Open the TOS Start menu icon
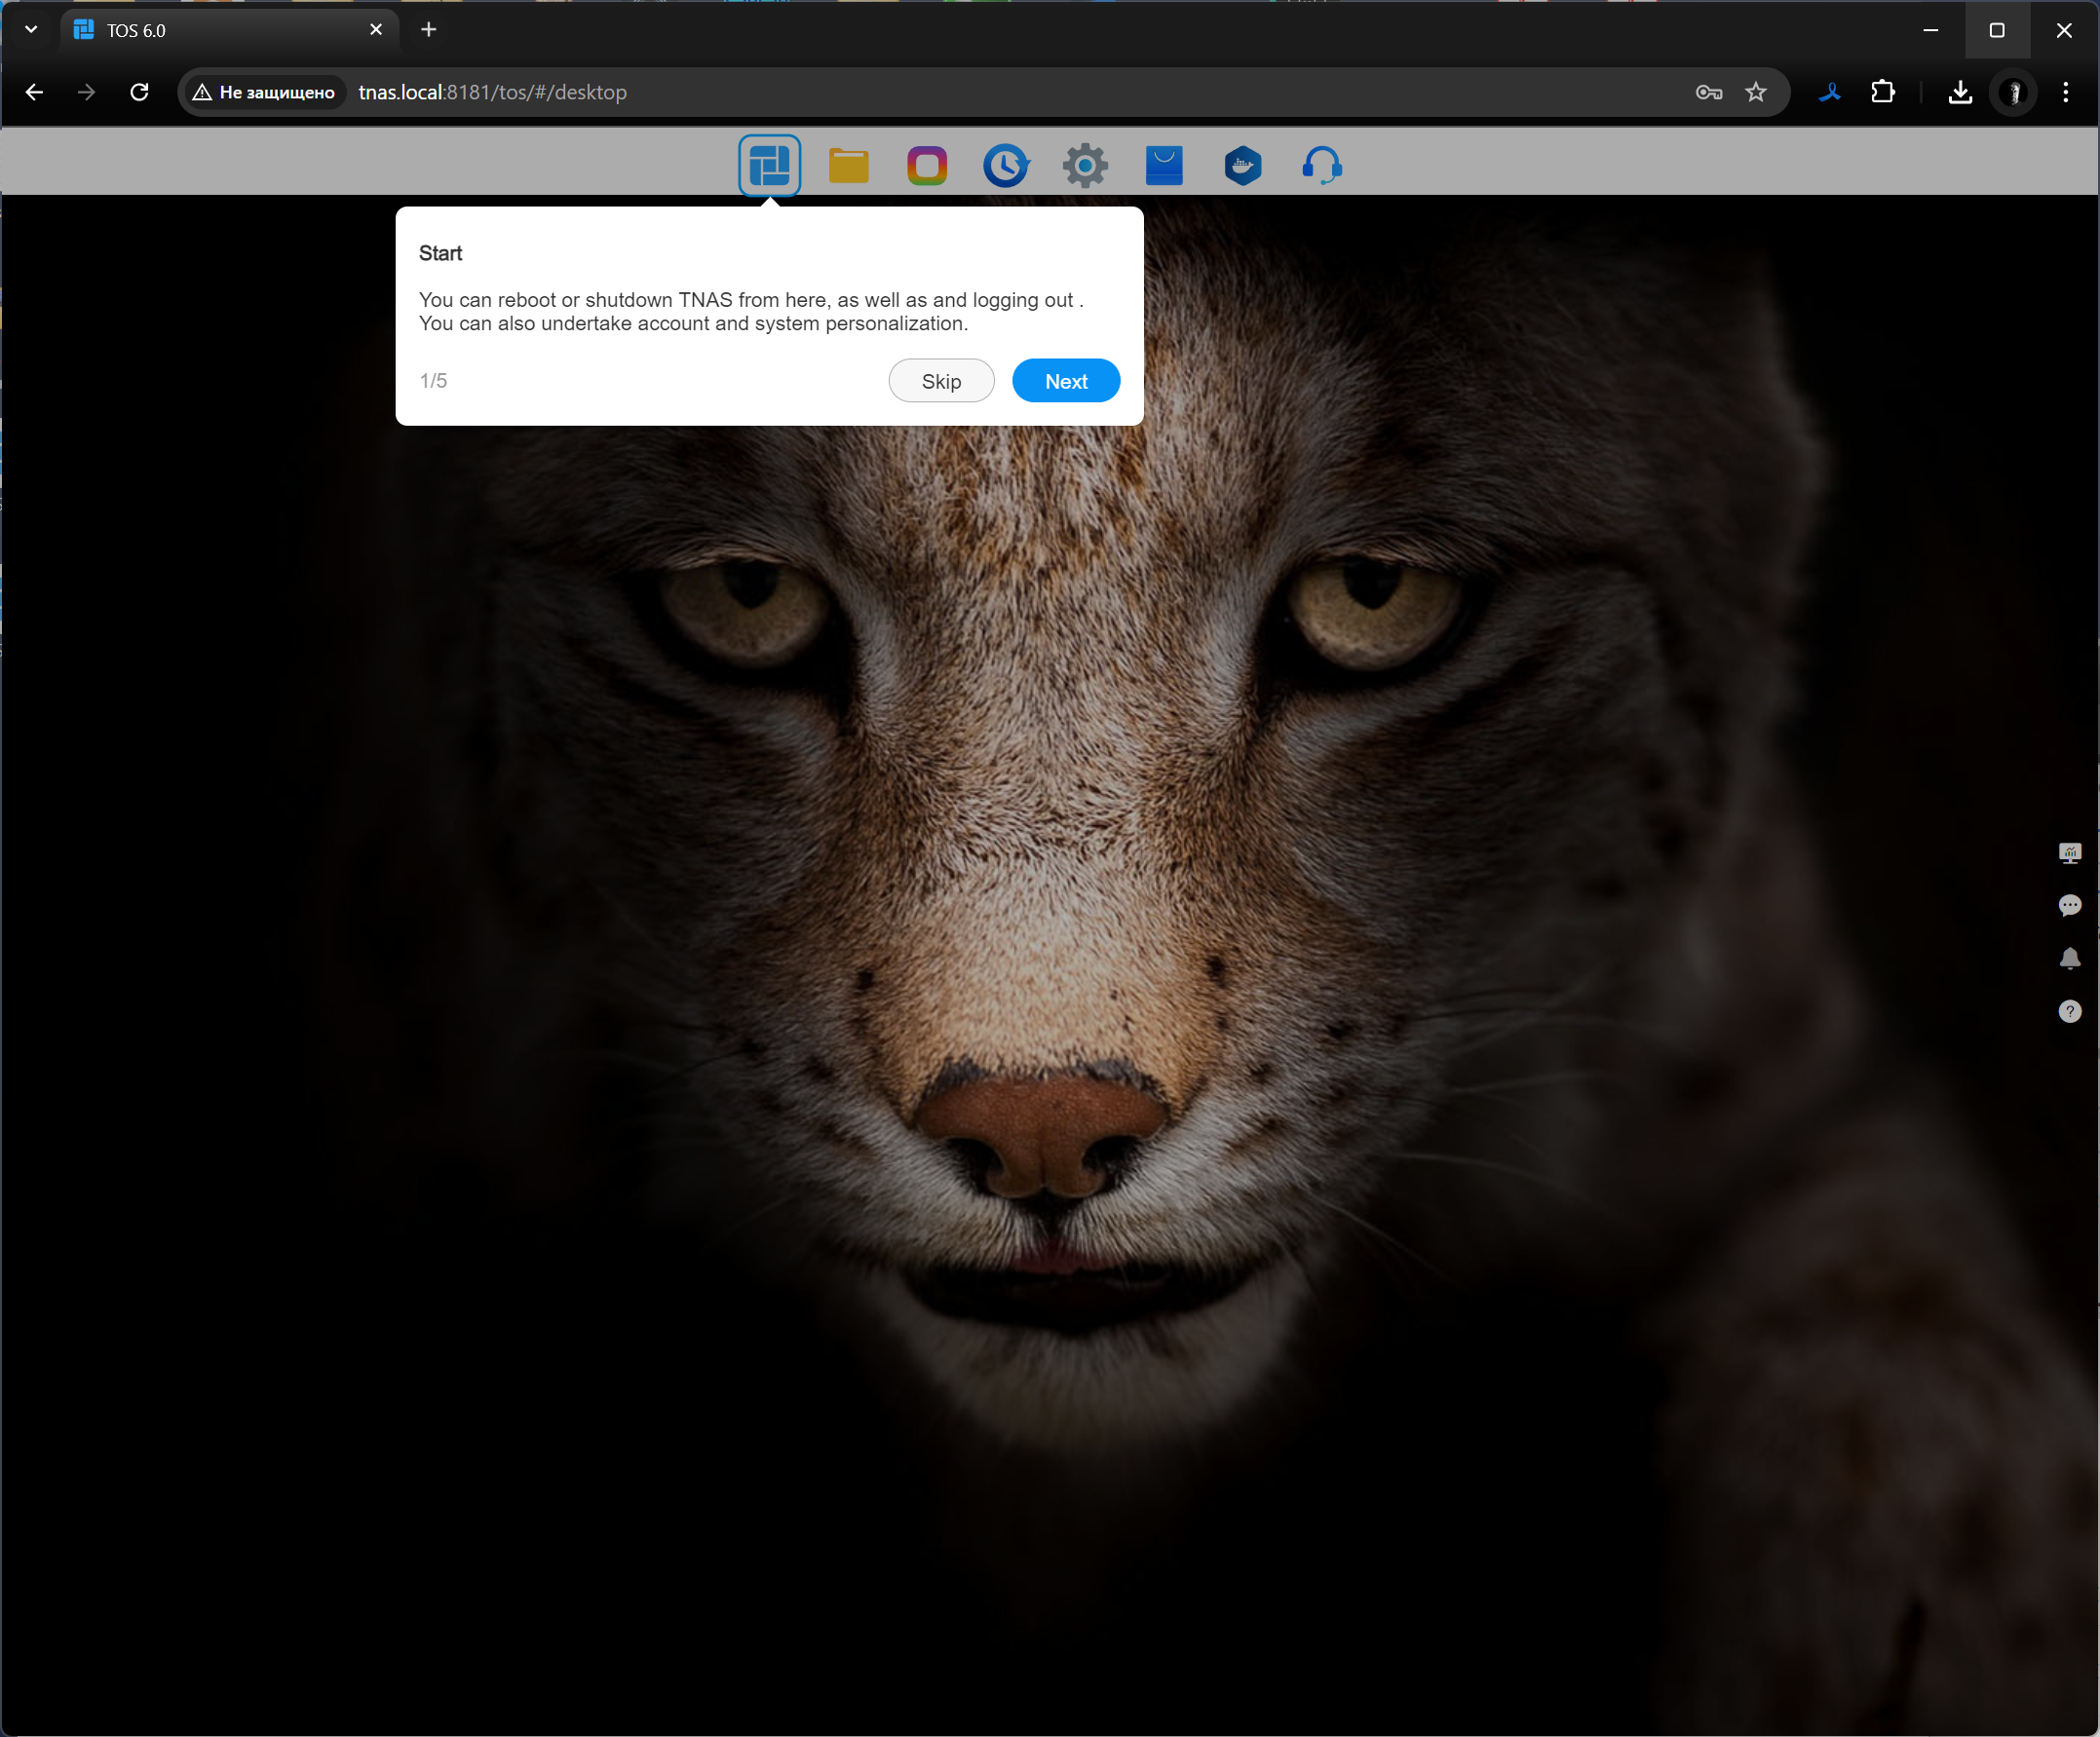The height and width of the screenshot is (1737, 2100). [769, 165]
